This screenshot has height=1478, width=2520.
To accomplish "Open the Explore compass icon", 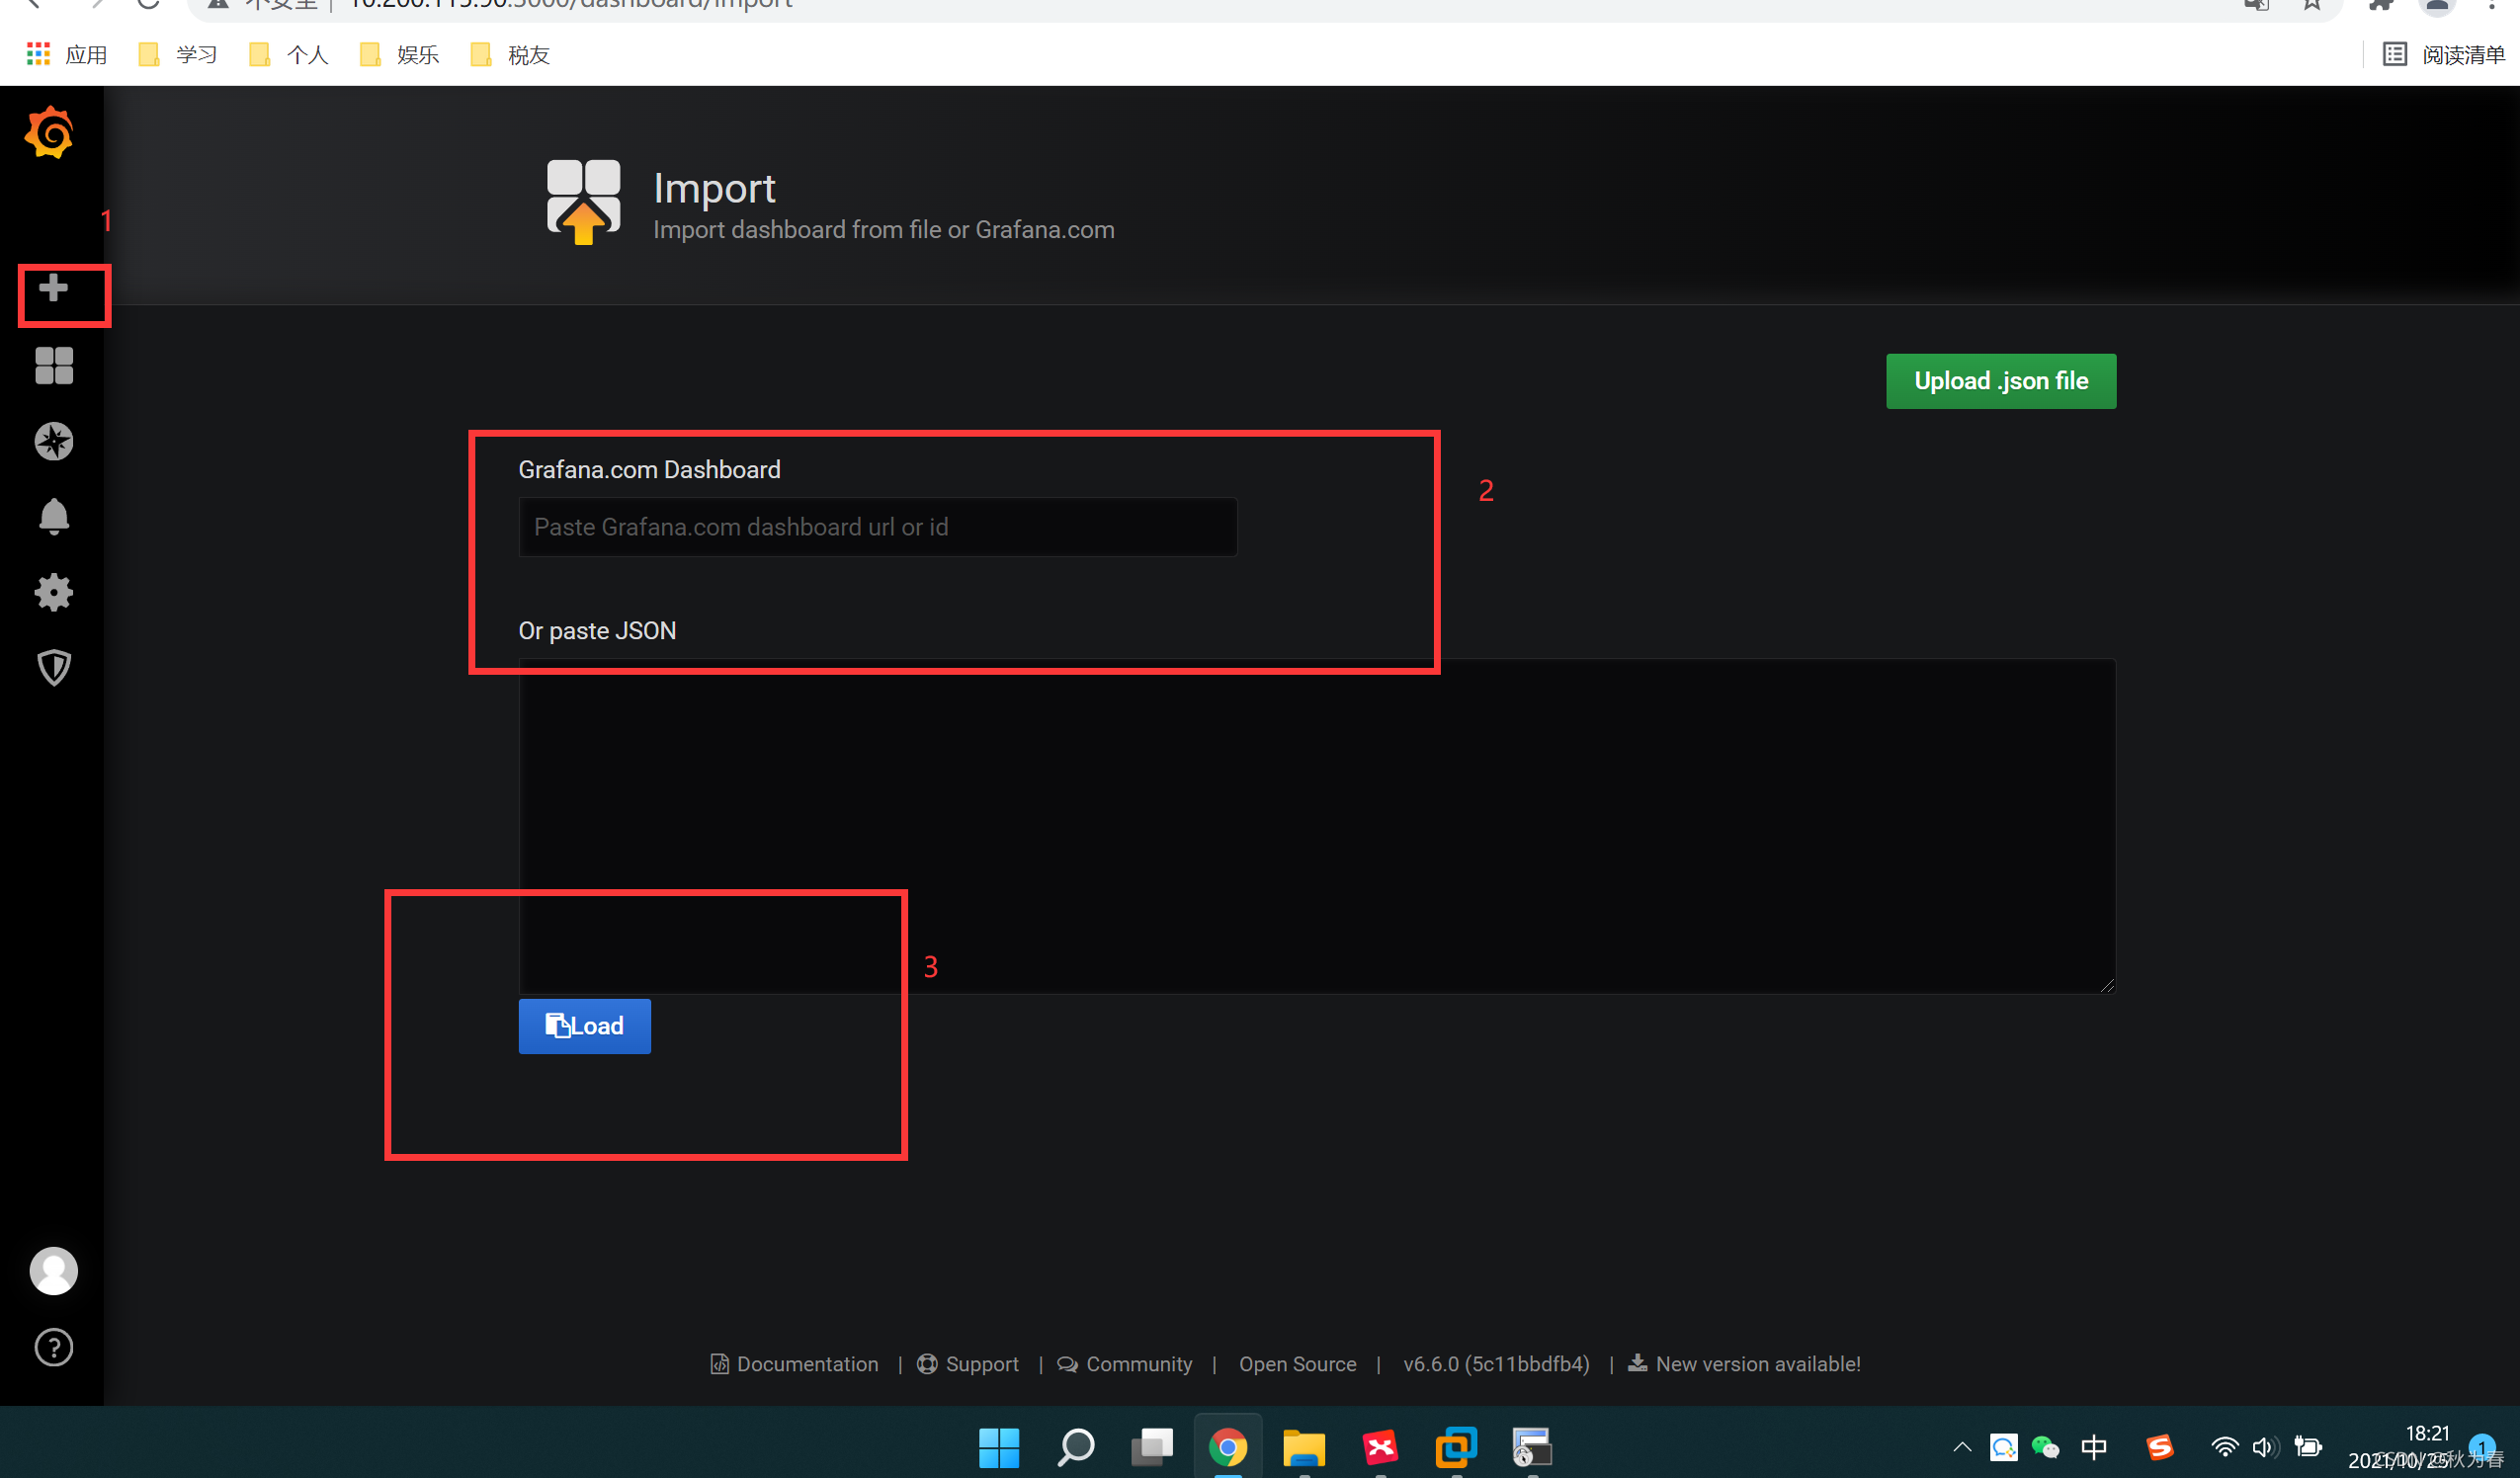I will click(x=54, y=441).
